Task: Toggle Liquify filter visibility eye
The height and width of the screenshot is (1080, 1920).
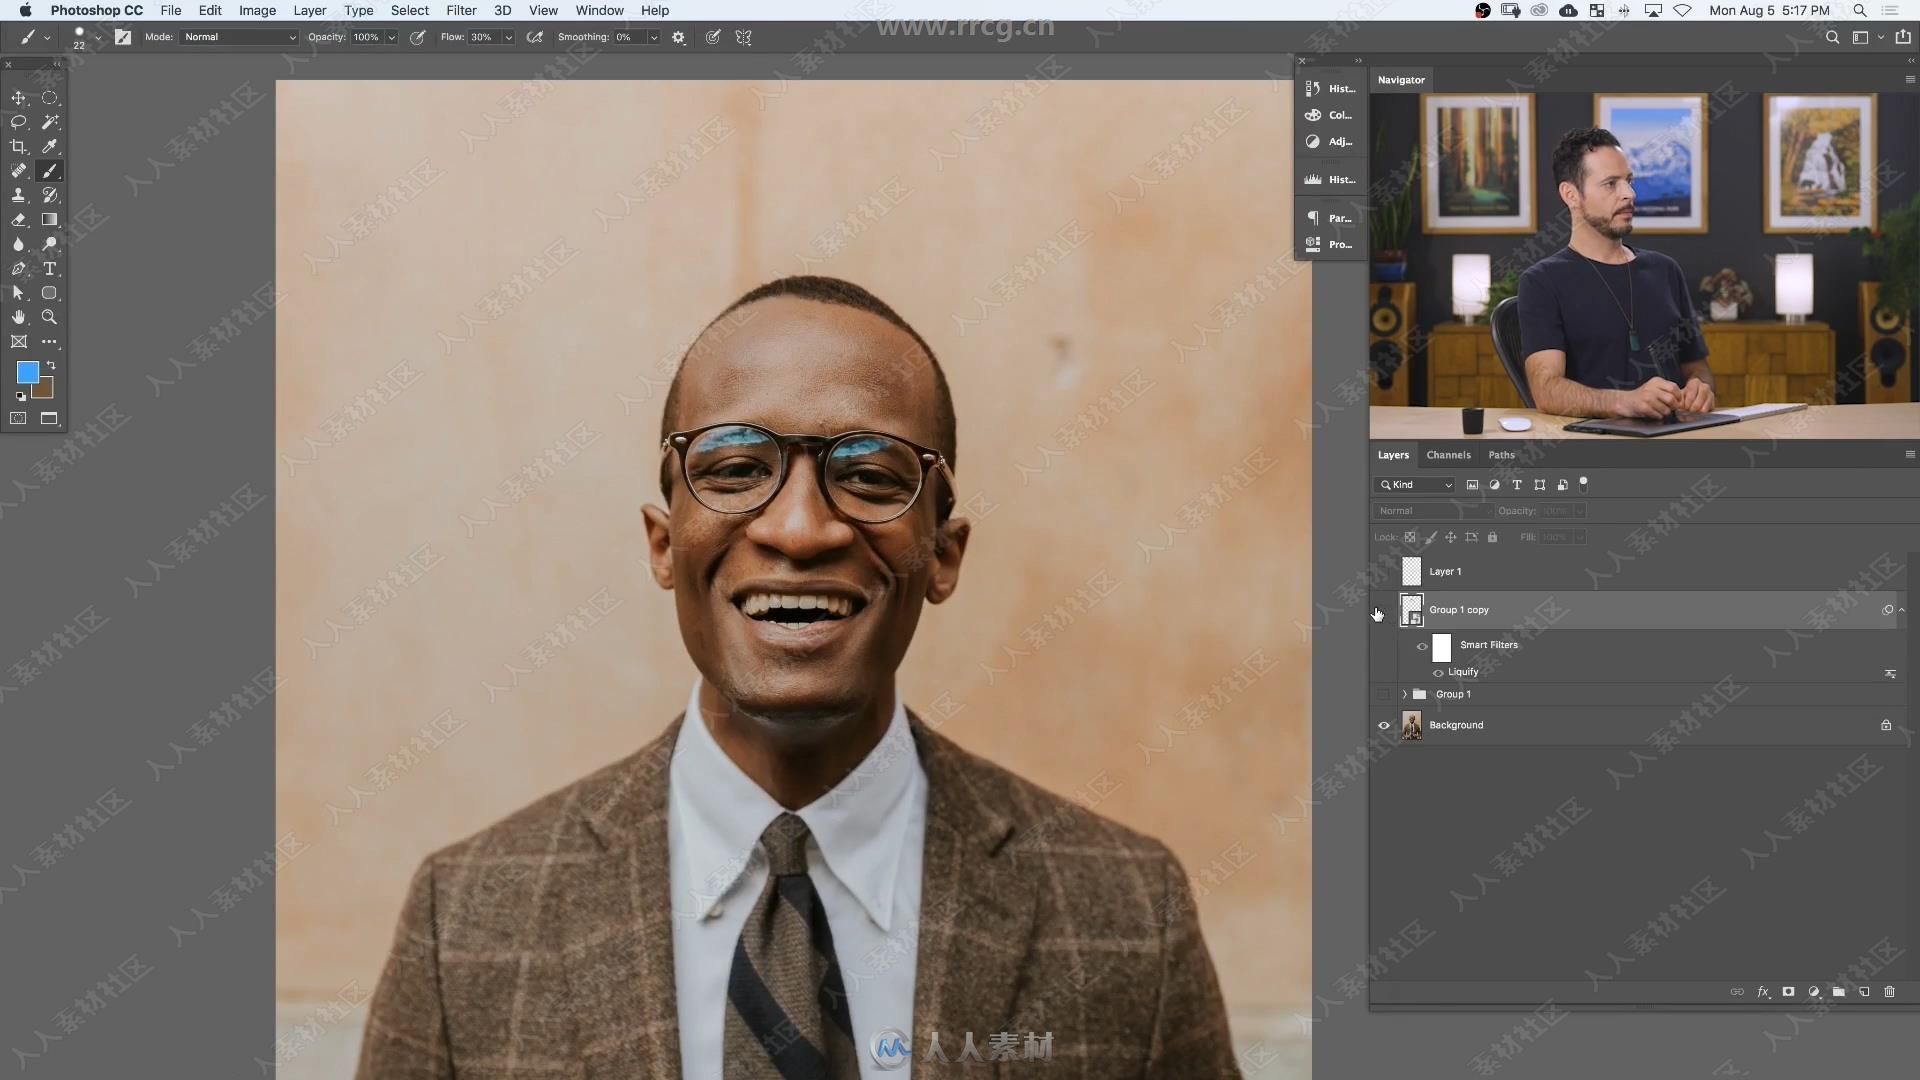Action: [1438, 673]
